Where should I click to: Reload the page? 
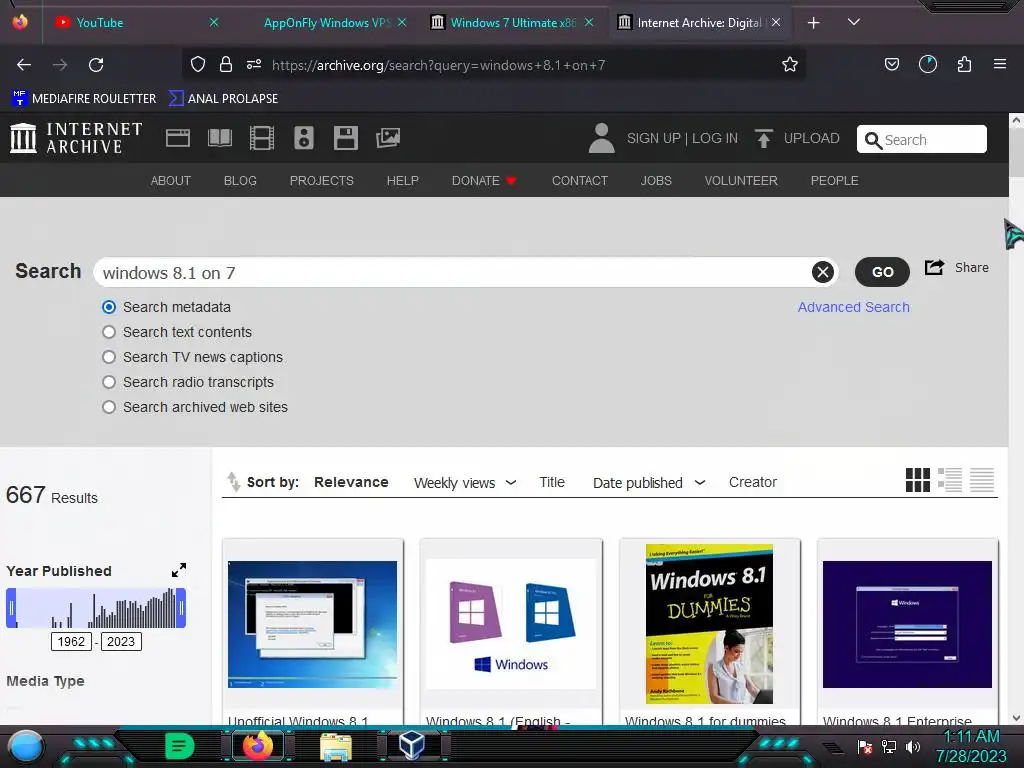point(96,65)
